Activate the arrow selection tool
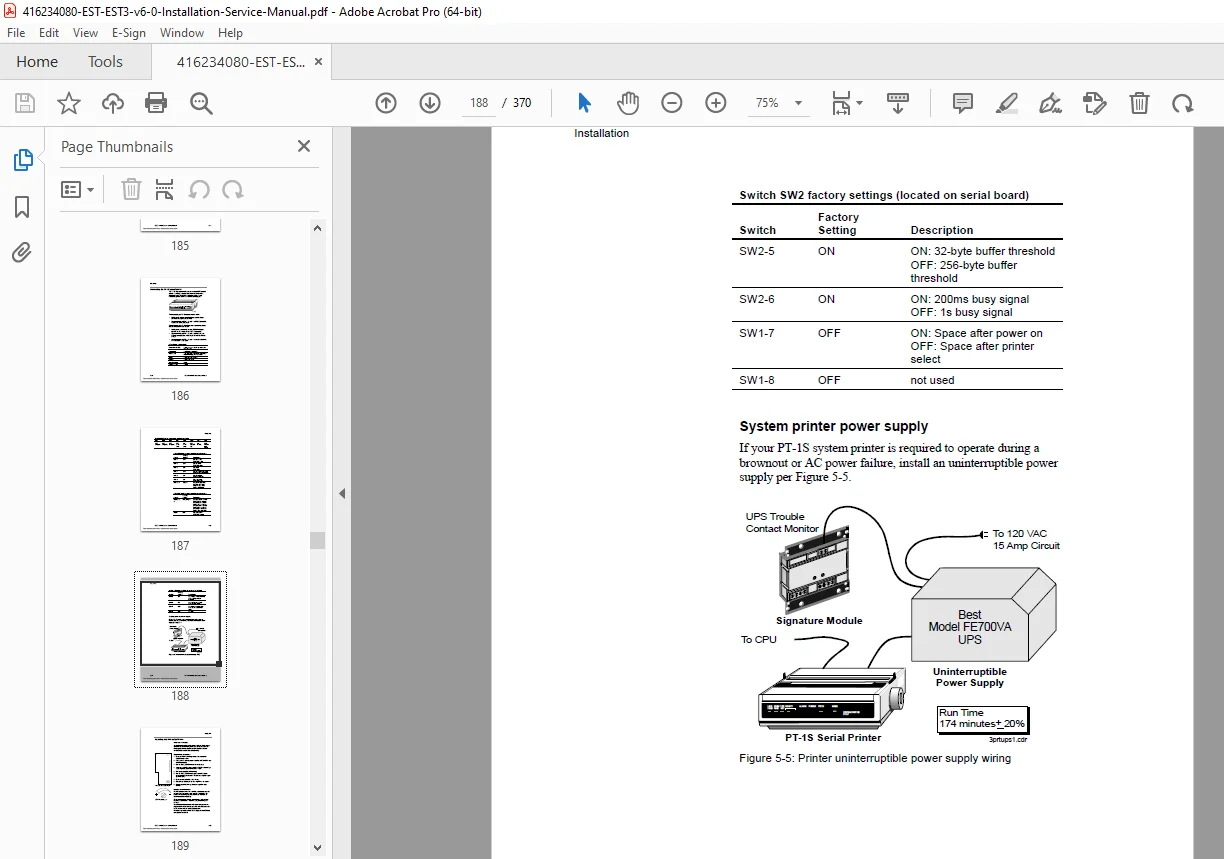1224x859 pixels. (x=585, y=103)
